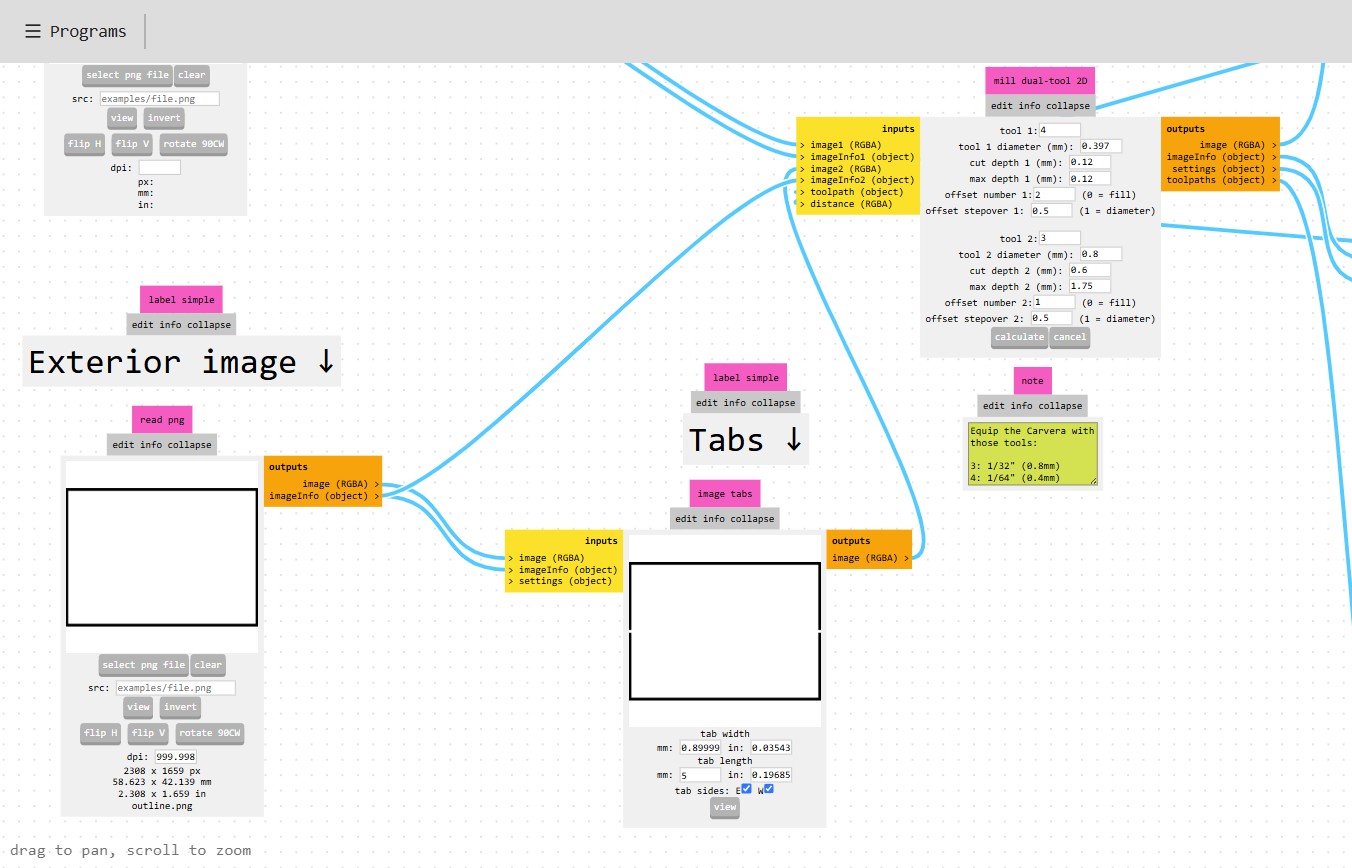Image resolution: width=1352 pixels, height=868 pixels.
Task: Click src field of outline.png module
Action: click(175, 688)
